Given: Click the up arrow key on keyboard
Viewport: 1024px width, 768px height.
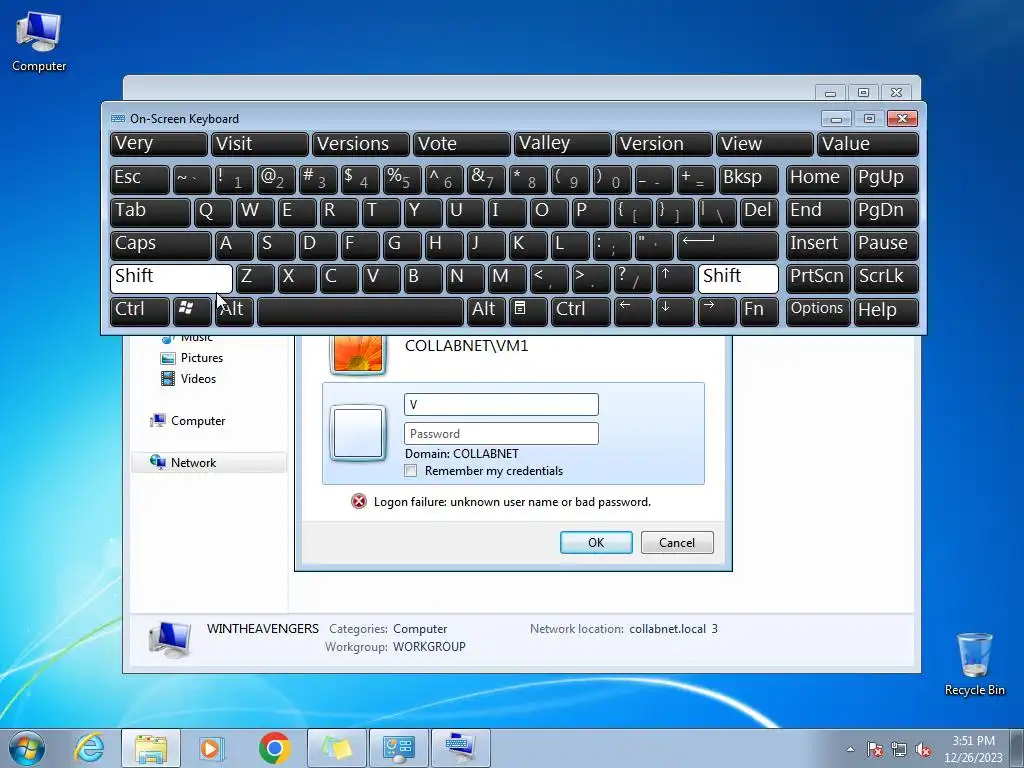Looking at the screenshot, I should pyautogui.click(x=675, y=278).
